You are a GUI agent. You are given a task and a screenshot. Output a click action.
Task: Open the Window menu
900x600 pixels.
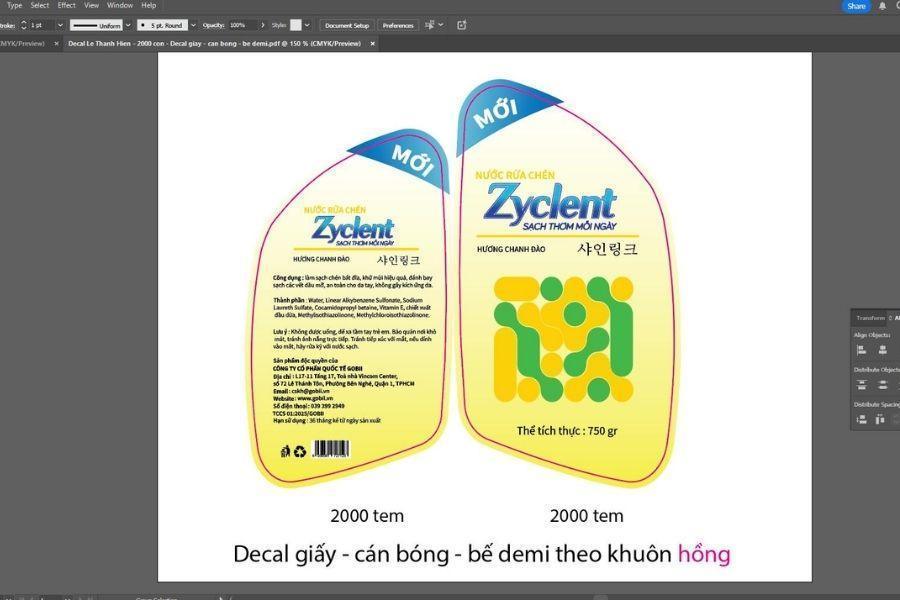coord(120,5)
